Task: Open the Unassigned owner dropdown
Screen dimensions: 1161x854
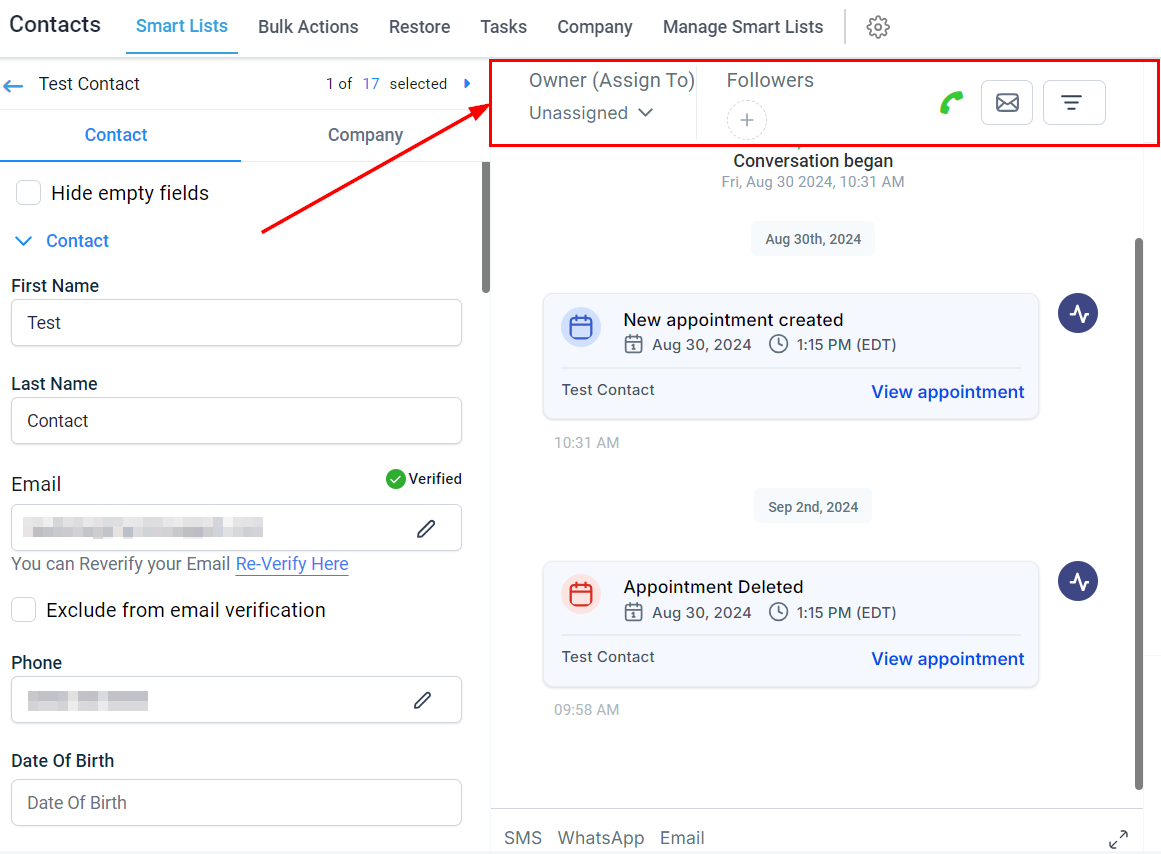Action: point(591,113)
